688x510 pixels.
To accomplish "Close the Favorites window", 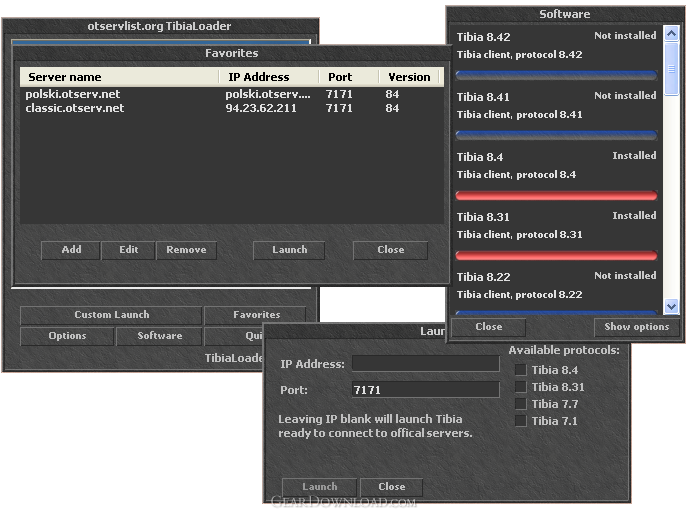I will 391,250.
